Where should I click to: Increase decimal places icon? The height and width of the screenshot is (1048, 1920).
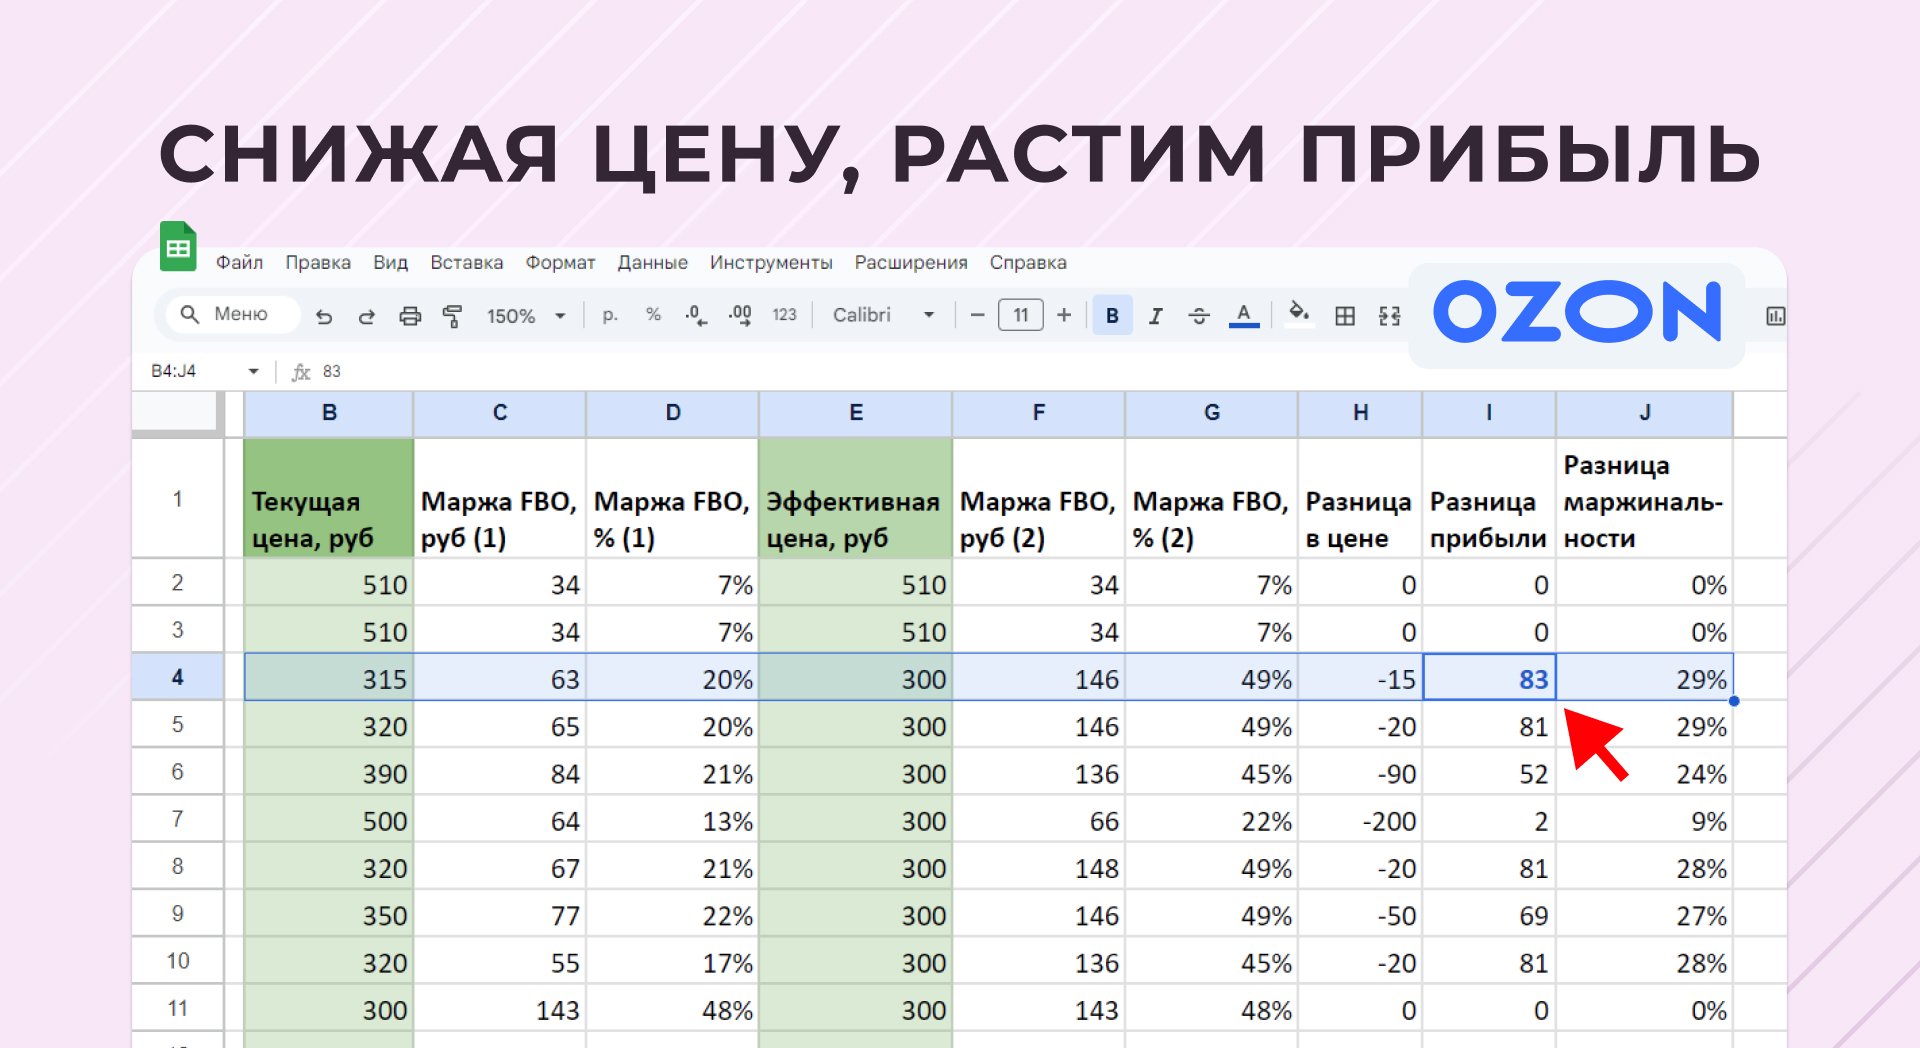(740, 315)
